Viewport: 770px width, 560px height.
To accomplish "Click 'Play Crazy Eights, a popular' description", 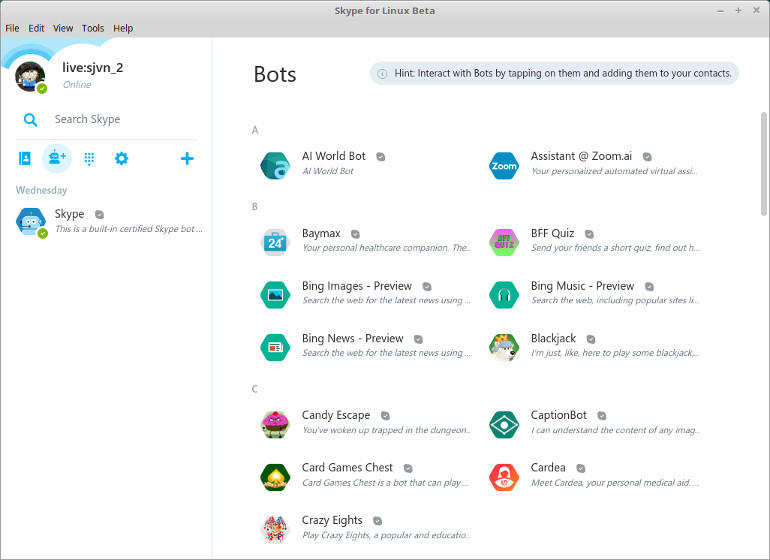I will point(386,535).
